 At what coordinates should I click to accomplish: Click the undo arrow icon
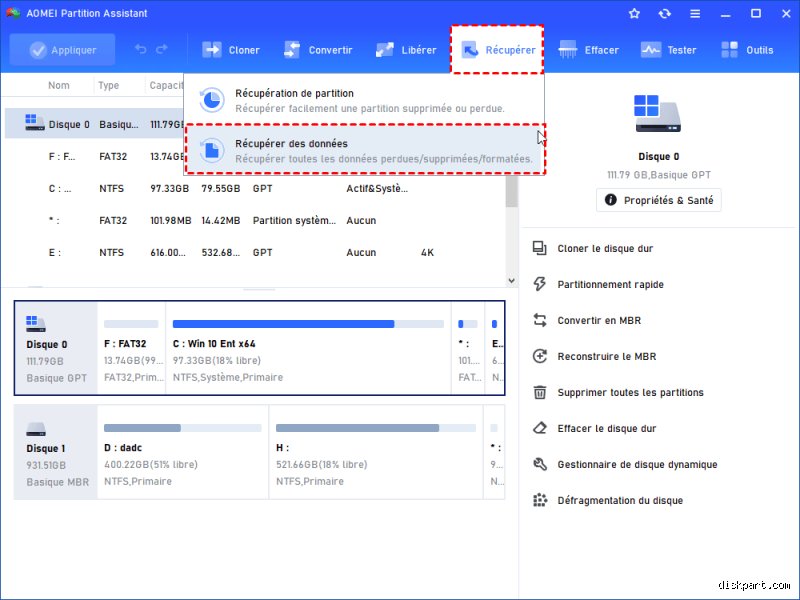140,49
